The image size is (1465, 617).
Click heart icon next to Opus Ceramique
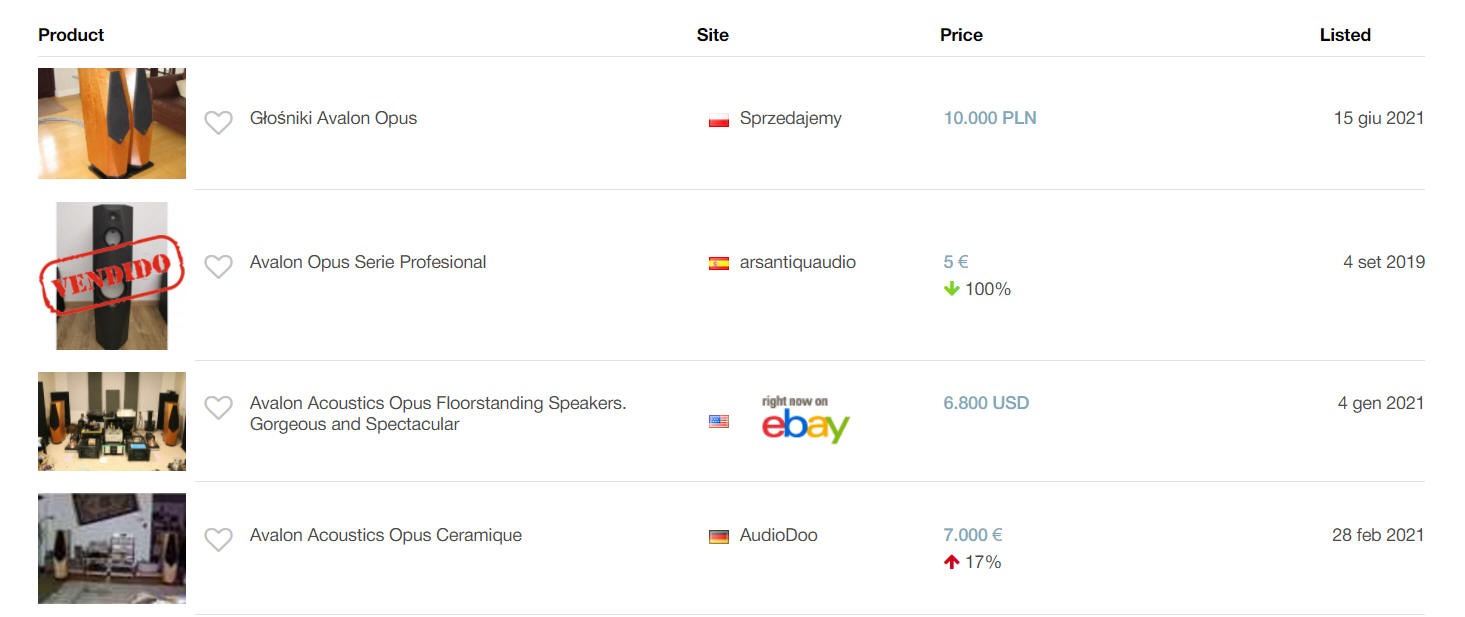pos(218,539)
